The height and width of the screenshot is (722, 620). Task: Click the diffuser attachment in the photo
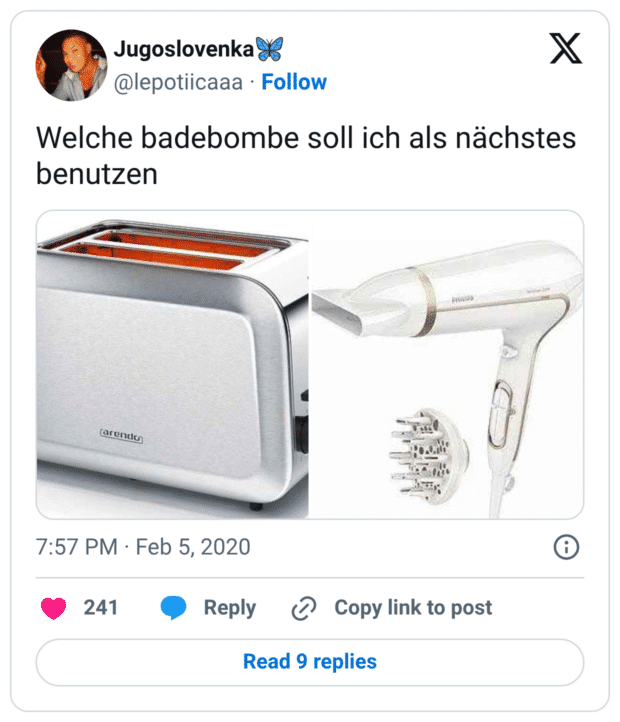click(424, 455)
